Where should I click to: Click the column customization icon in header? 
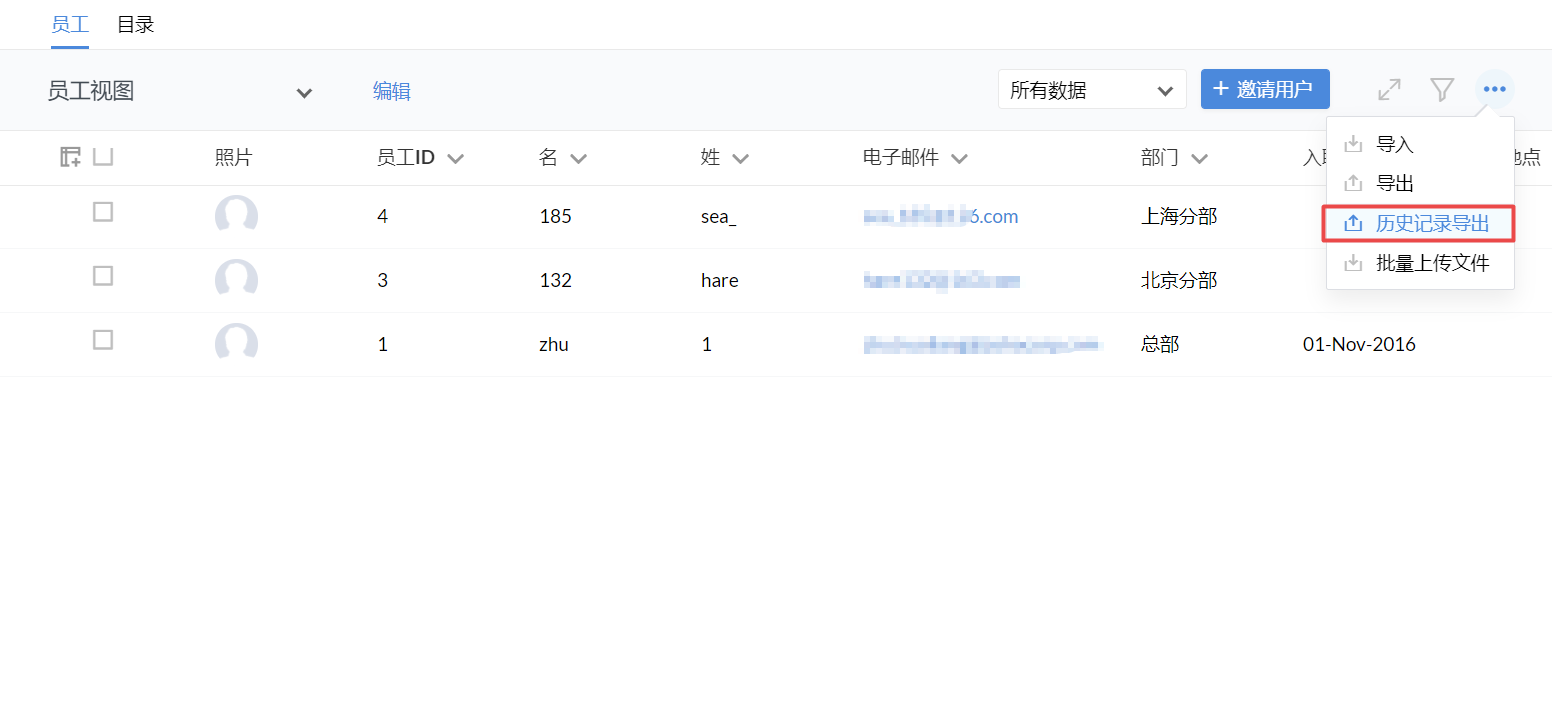pyautogui.click(x=70, y=157)
